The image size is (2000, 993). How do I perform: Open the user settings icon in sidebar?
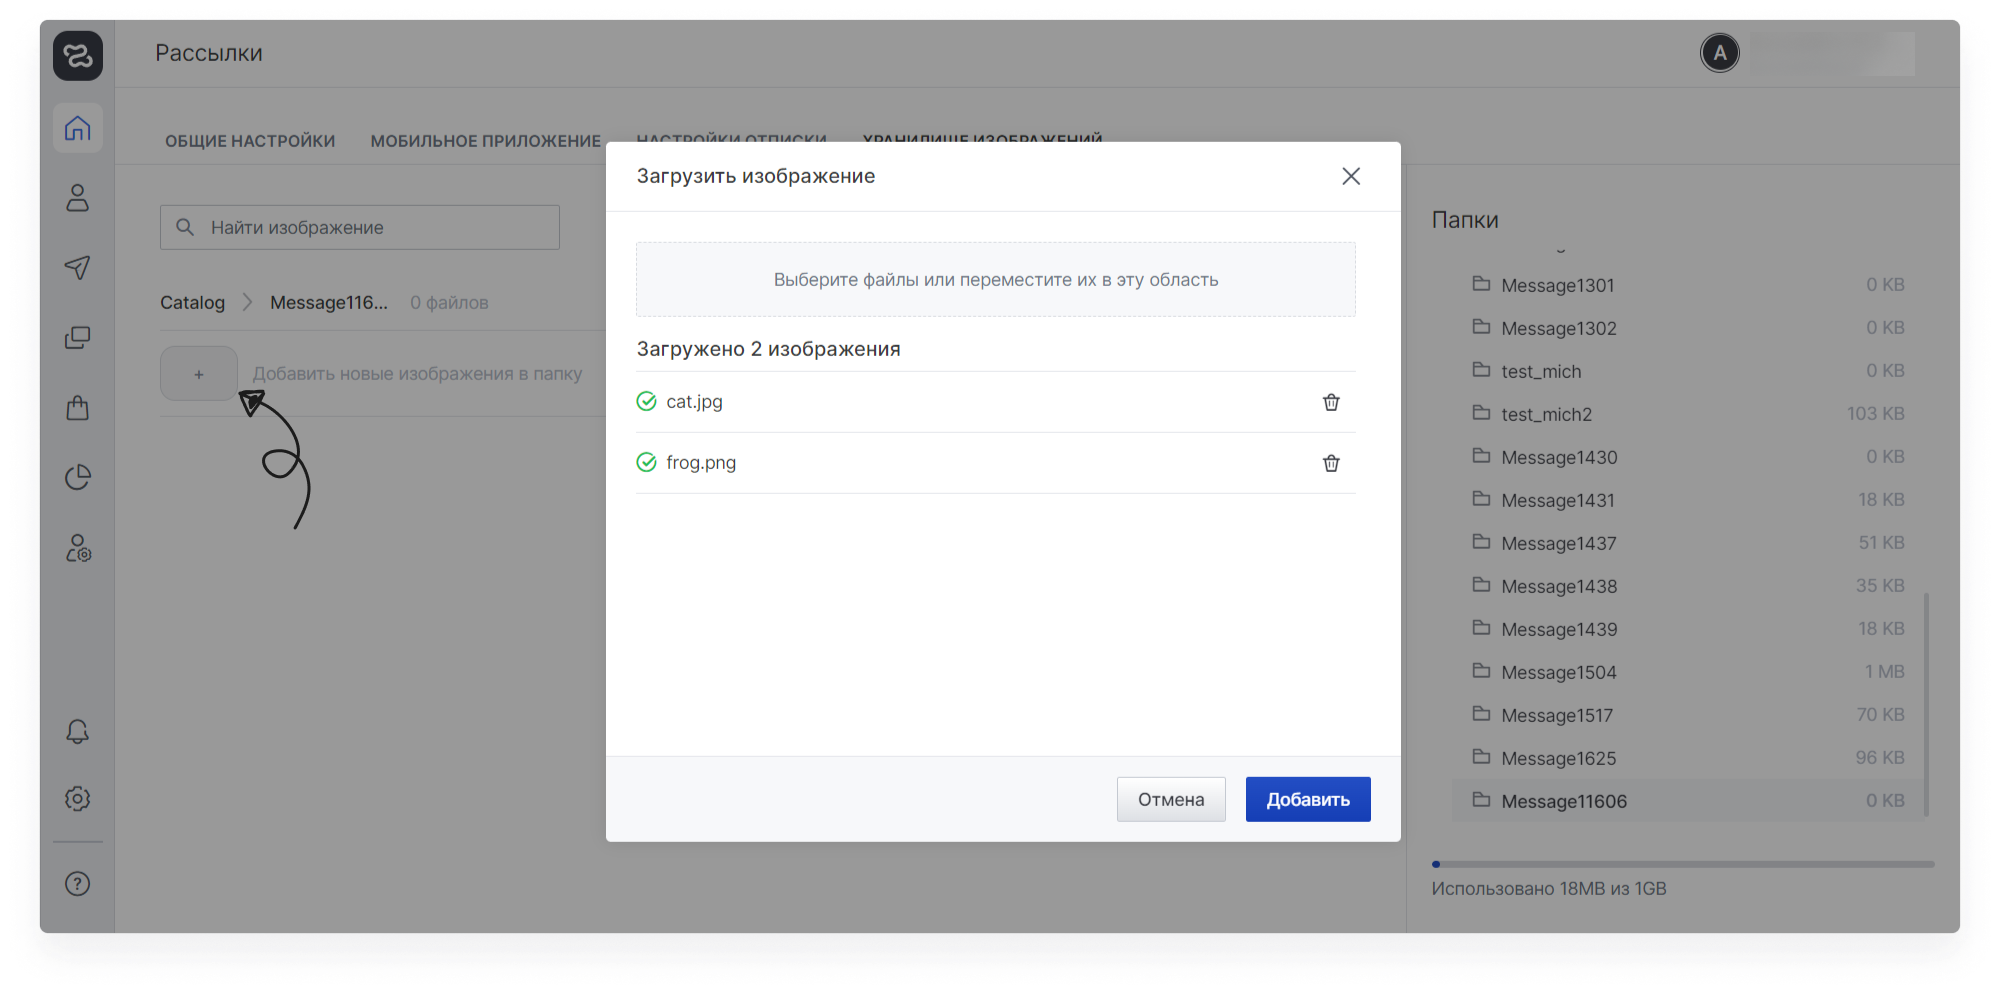(x=78, y=547)
